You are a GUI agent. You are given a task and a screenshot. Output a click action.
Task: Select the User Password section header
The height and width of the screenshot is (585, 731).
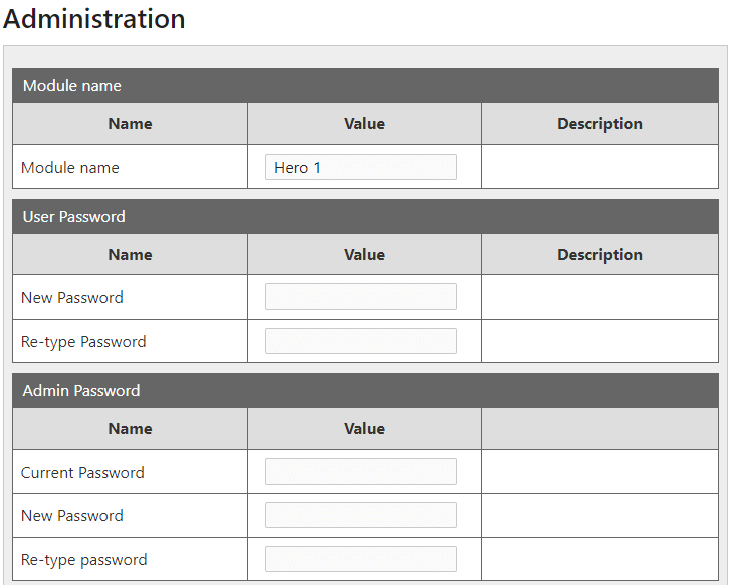365,216
